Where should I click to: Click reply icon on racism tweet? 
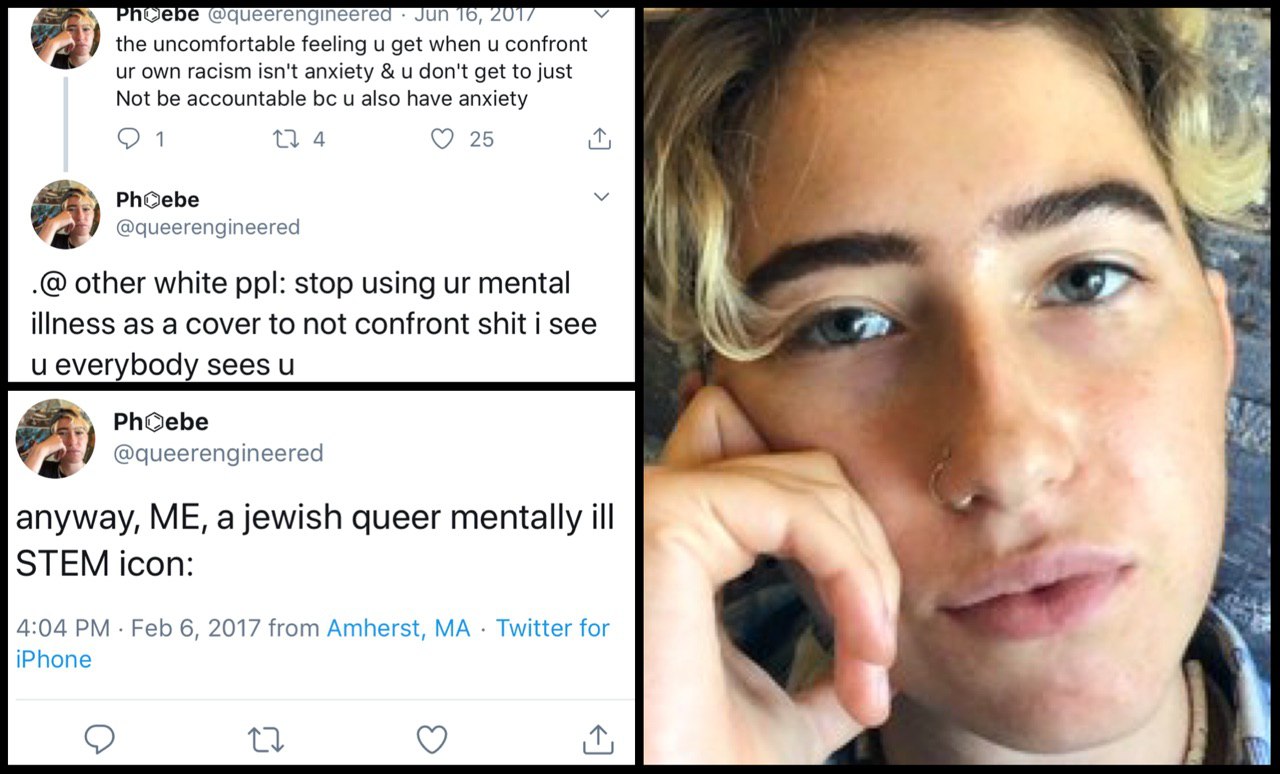[129, 139]
